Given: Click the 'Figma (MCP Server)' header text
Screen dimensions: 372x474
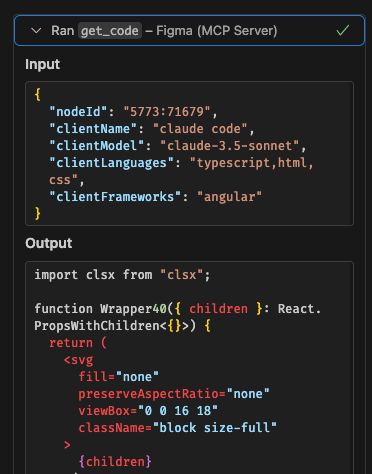Looking at the screenshot, I should (x=217, y=31).
